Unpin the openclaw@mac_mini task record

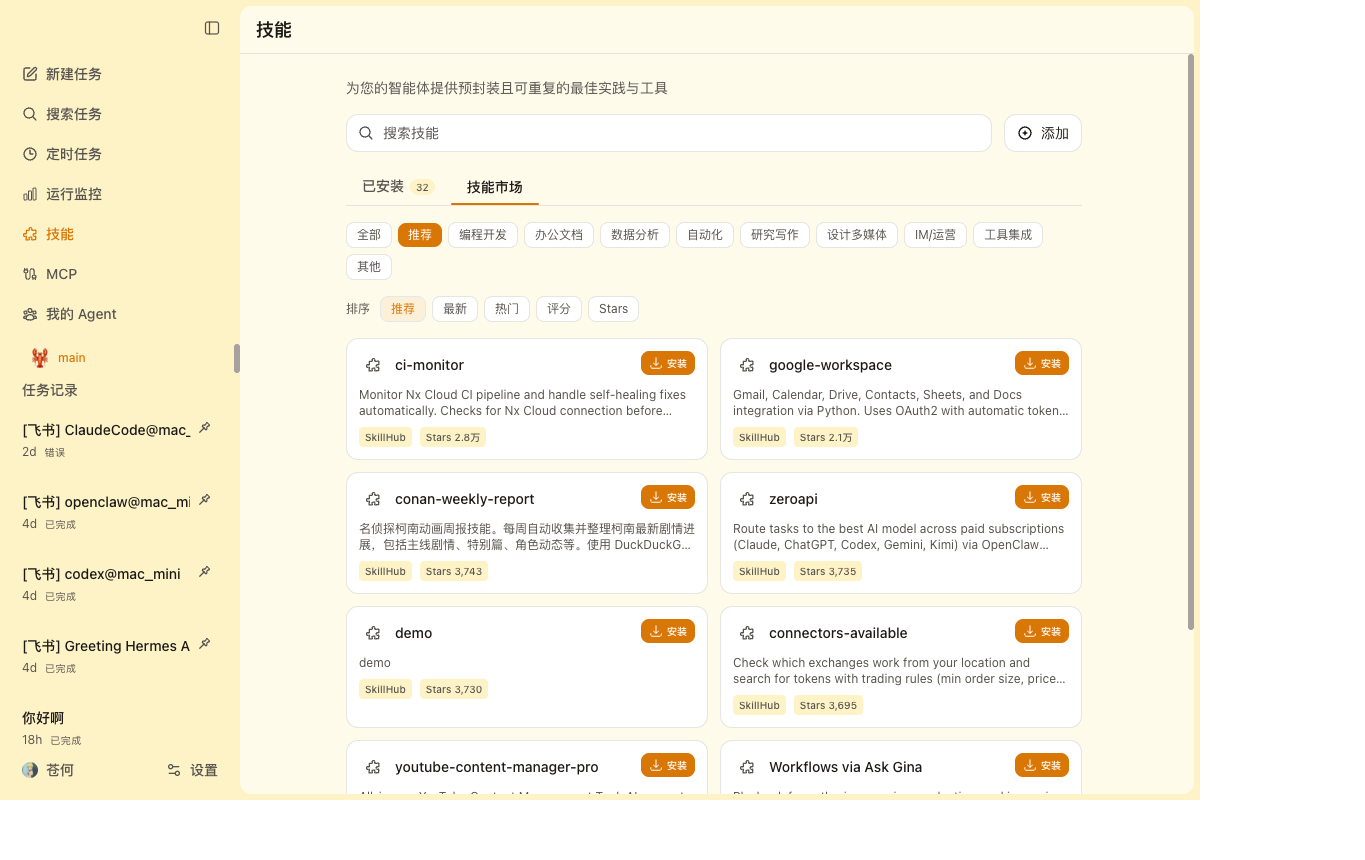click(x=204, y=500)
